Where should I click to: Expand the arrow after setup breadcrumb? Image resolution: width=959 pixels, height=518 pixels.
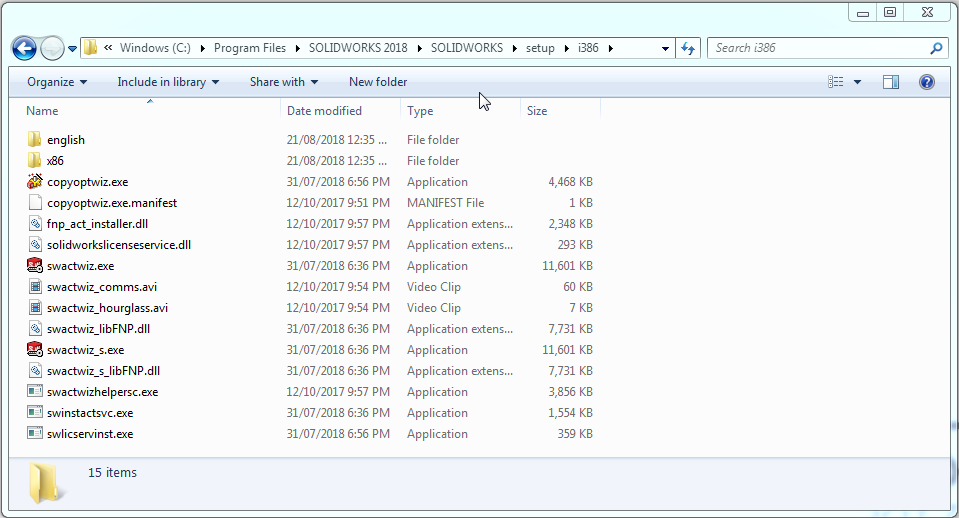click(566, 48)
